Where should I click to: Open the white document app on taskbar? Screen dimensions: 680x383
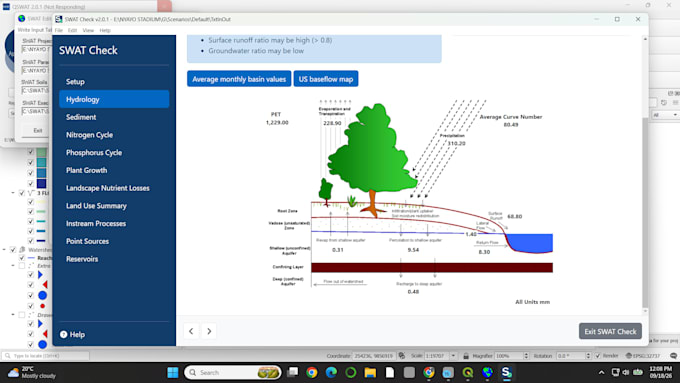[389, 373]
